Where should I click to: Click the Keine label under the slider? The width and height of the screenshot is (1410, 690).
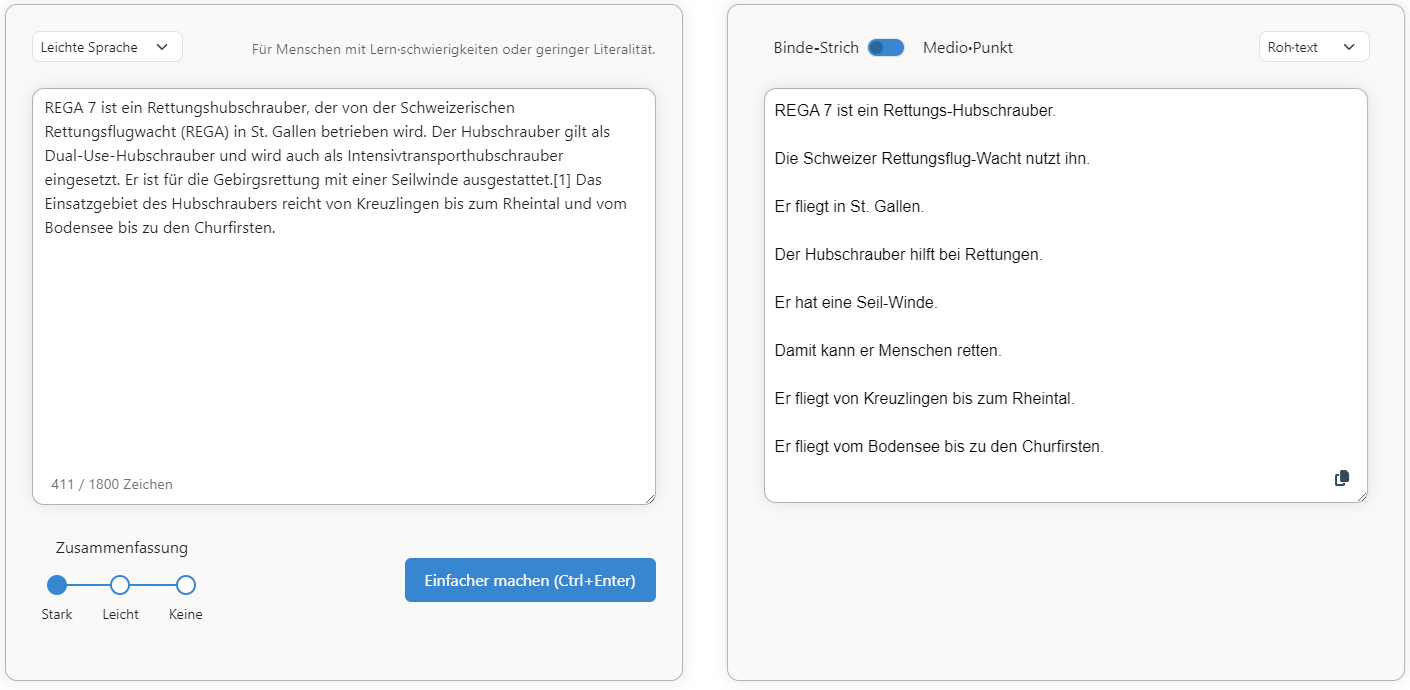pyautogui.click(x=186, y=614)
